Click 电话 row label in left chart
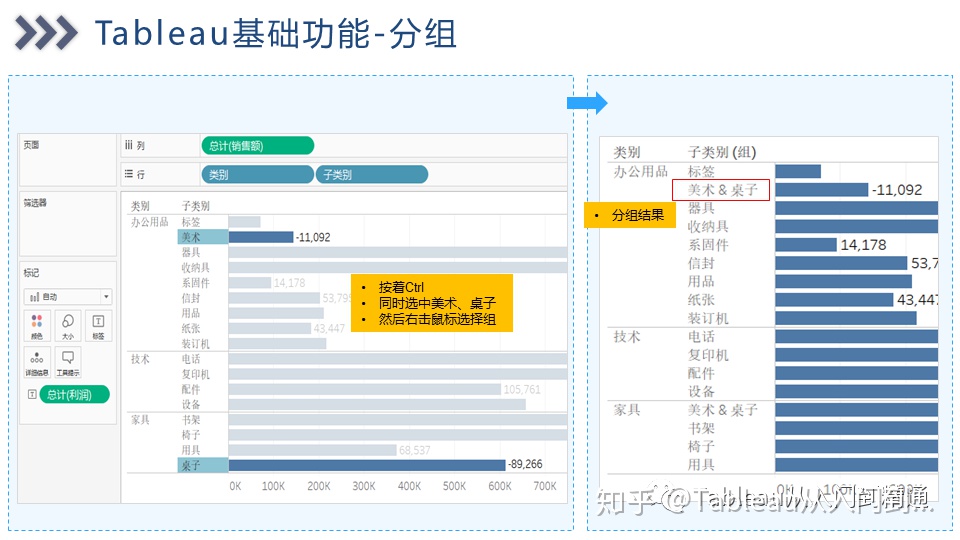Screen dimensions: 960x540 pyautogui.click(x=190, y=359)
